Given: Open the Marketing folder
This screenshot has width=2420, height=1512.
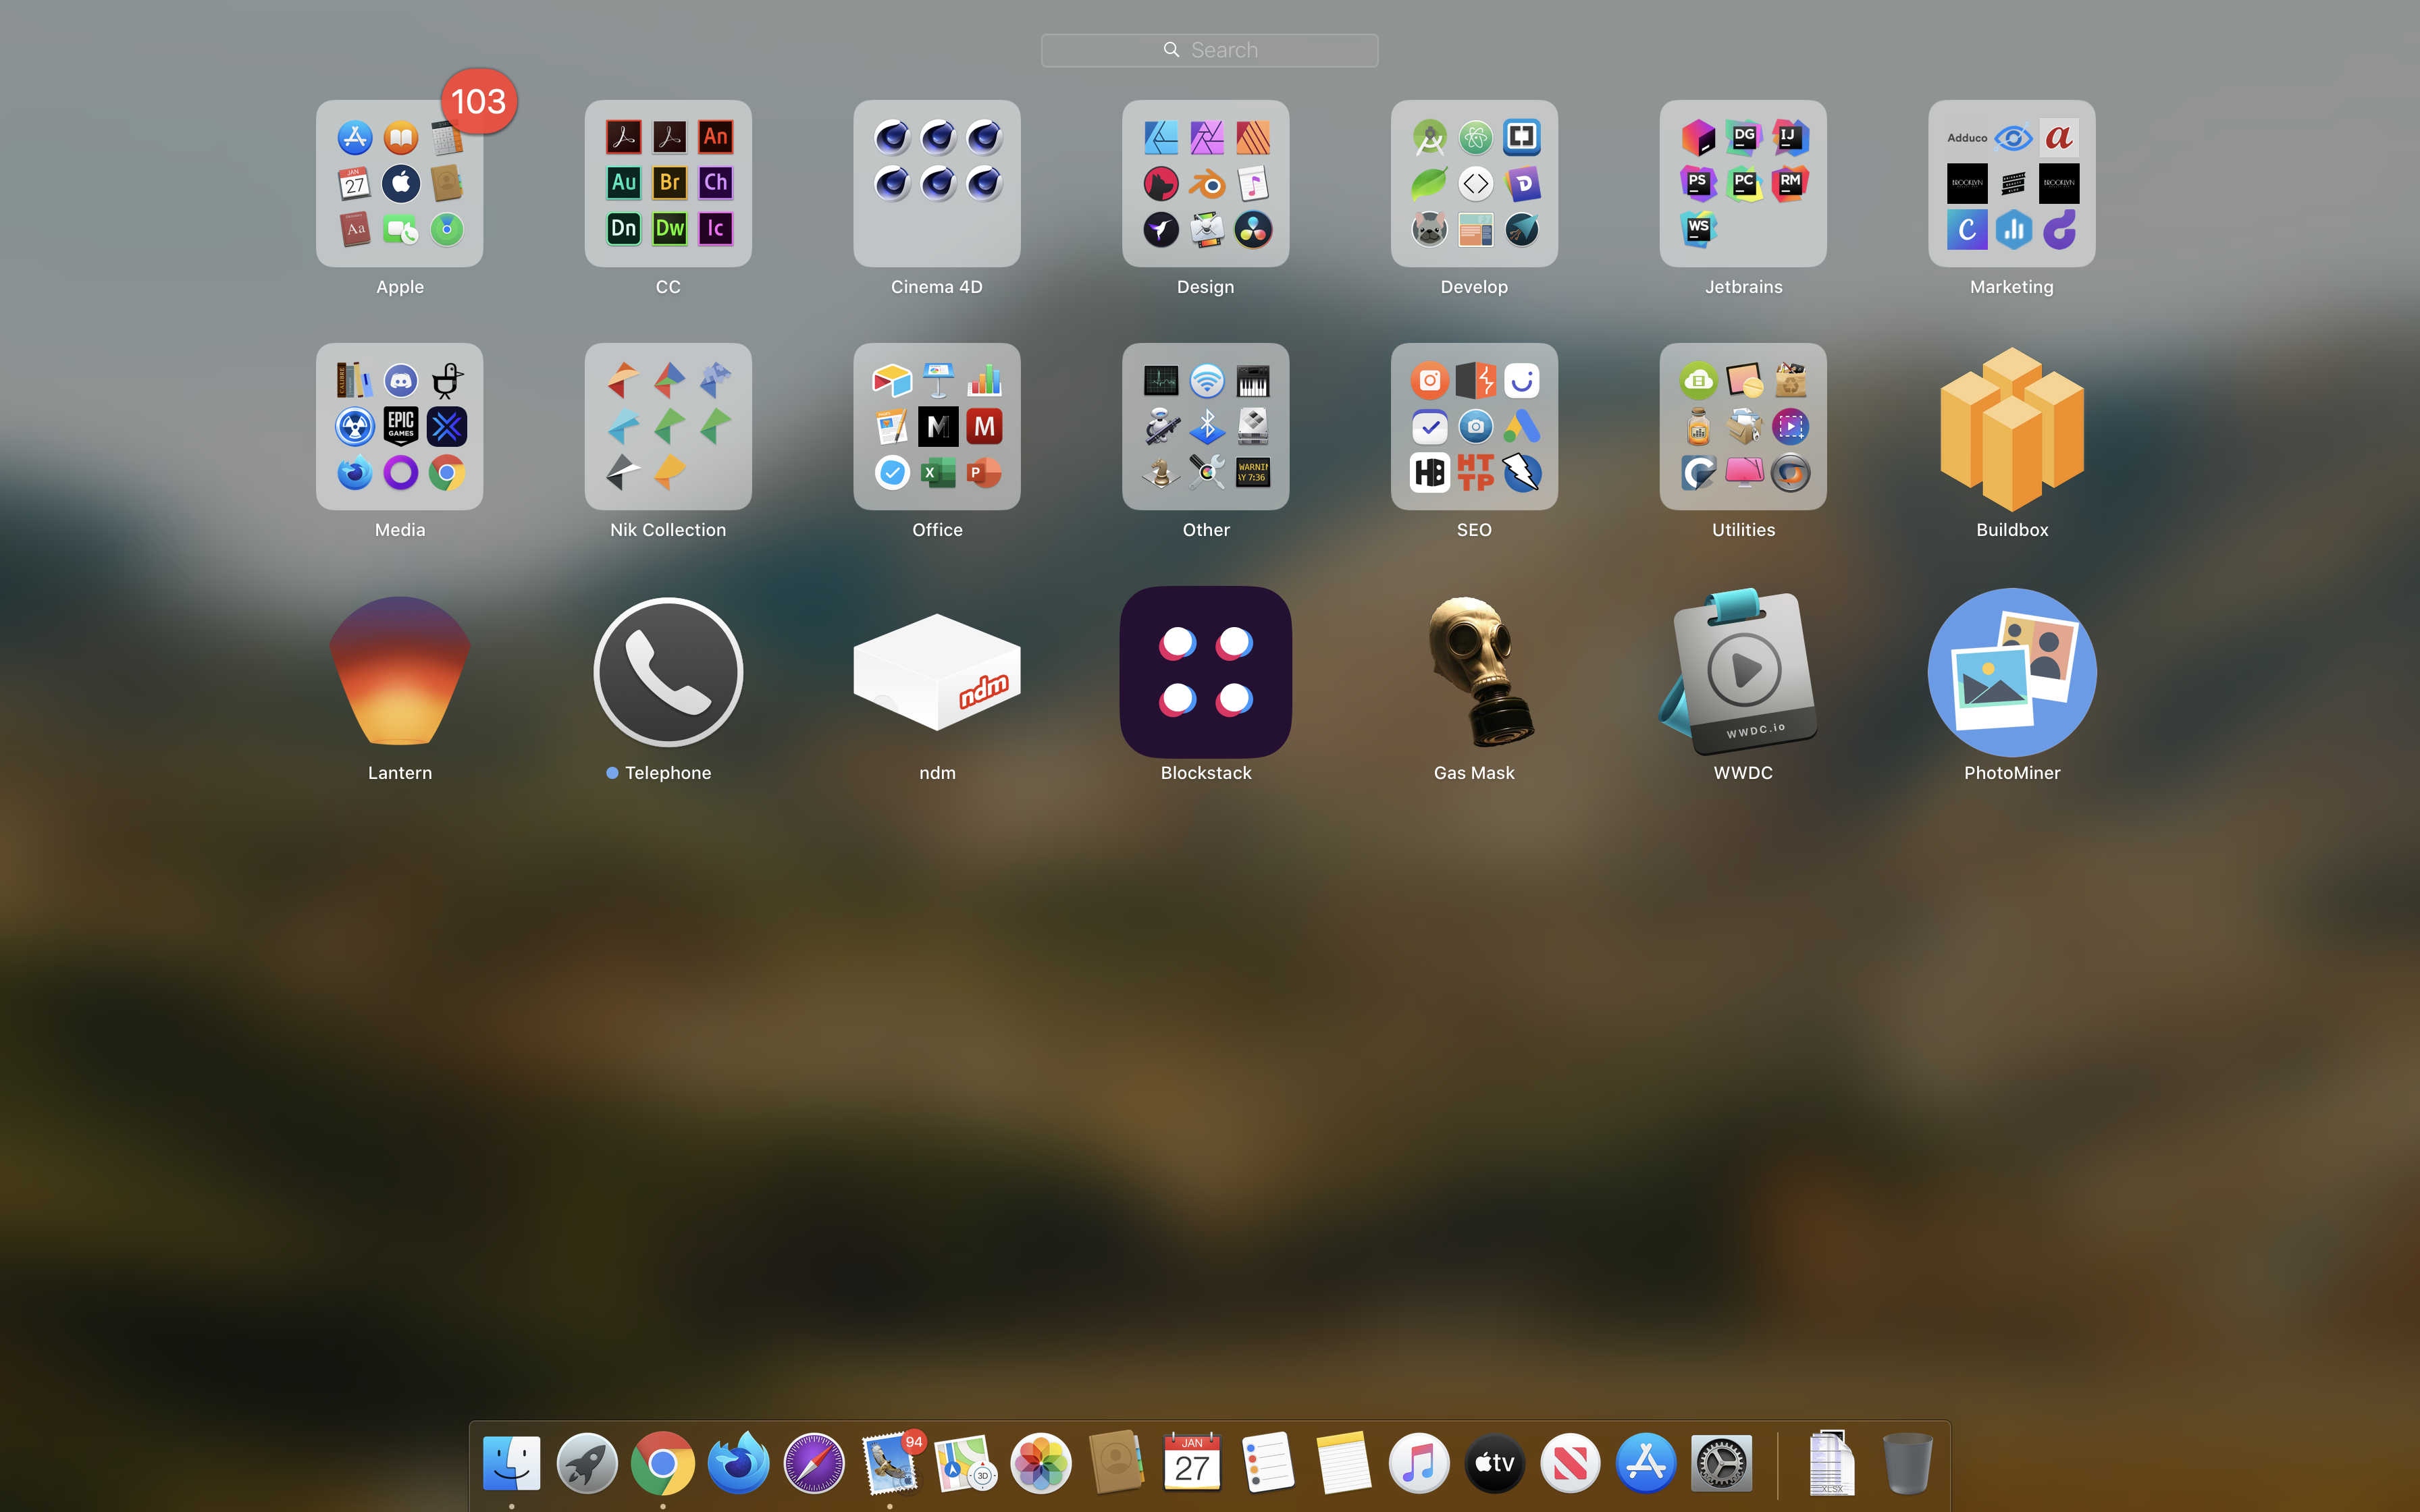Looking at the screenshot, I should click(x=2011, y=184).
